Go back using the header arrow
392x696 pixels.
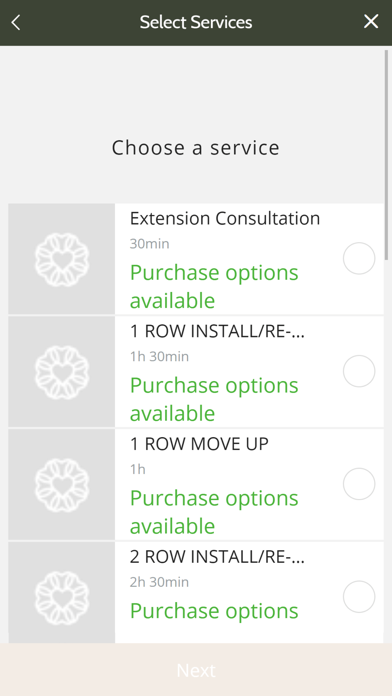[16, 22]
